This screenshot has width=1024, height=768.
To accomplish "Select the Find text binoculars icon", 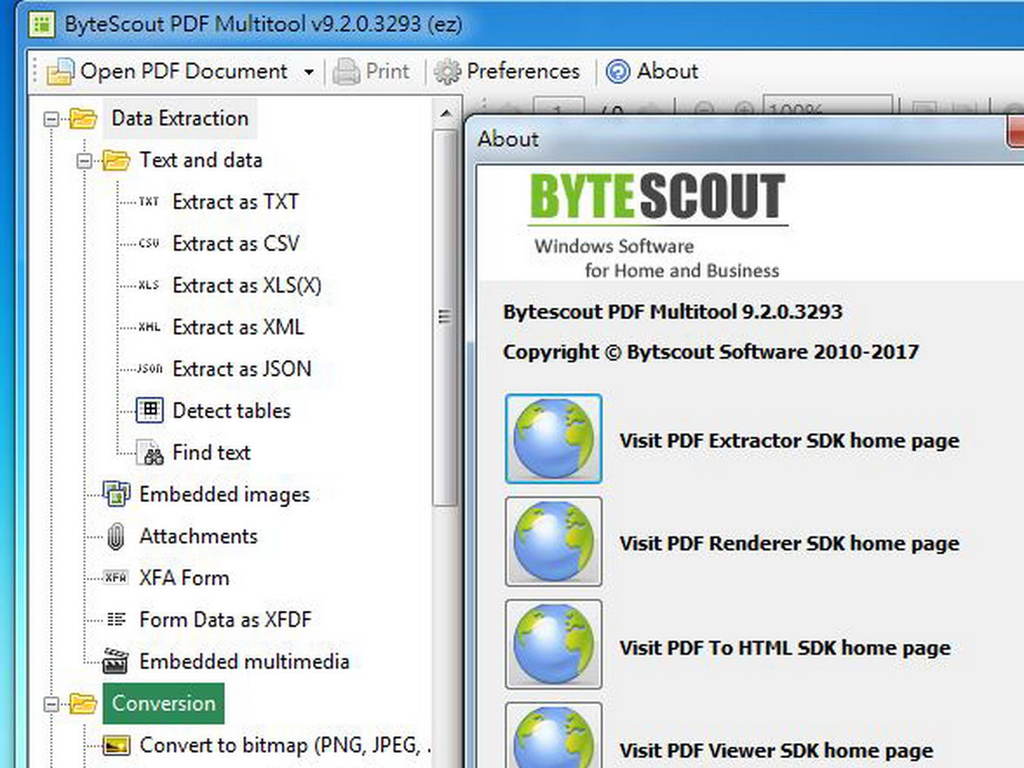I will (150, 452).
